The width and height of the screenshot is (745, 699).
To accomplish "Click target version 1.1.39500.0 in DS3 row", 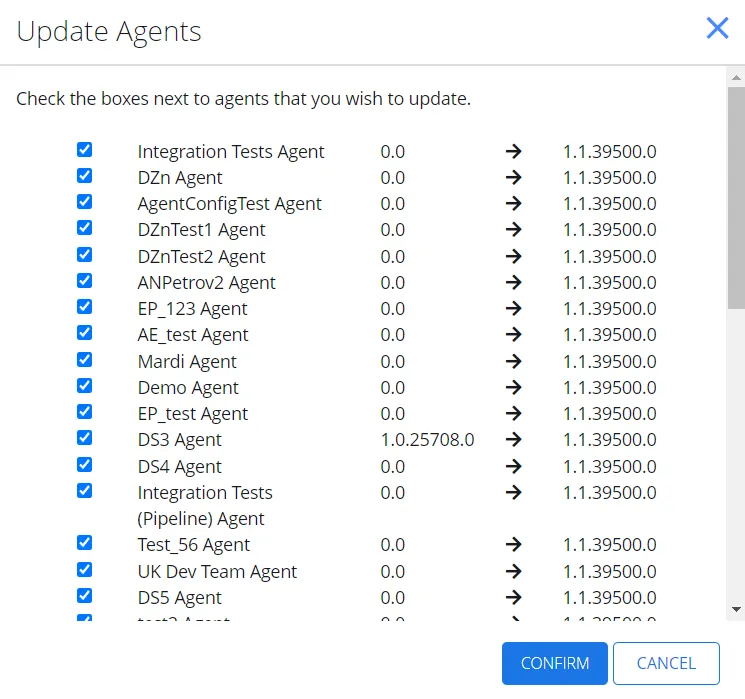I will pyautogui.click(x=610, y=440).
